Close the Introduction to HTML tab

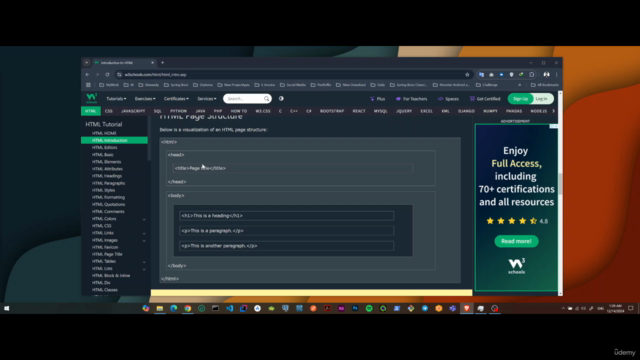pos(152,63)
